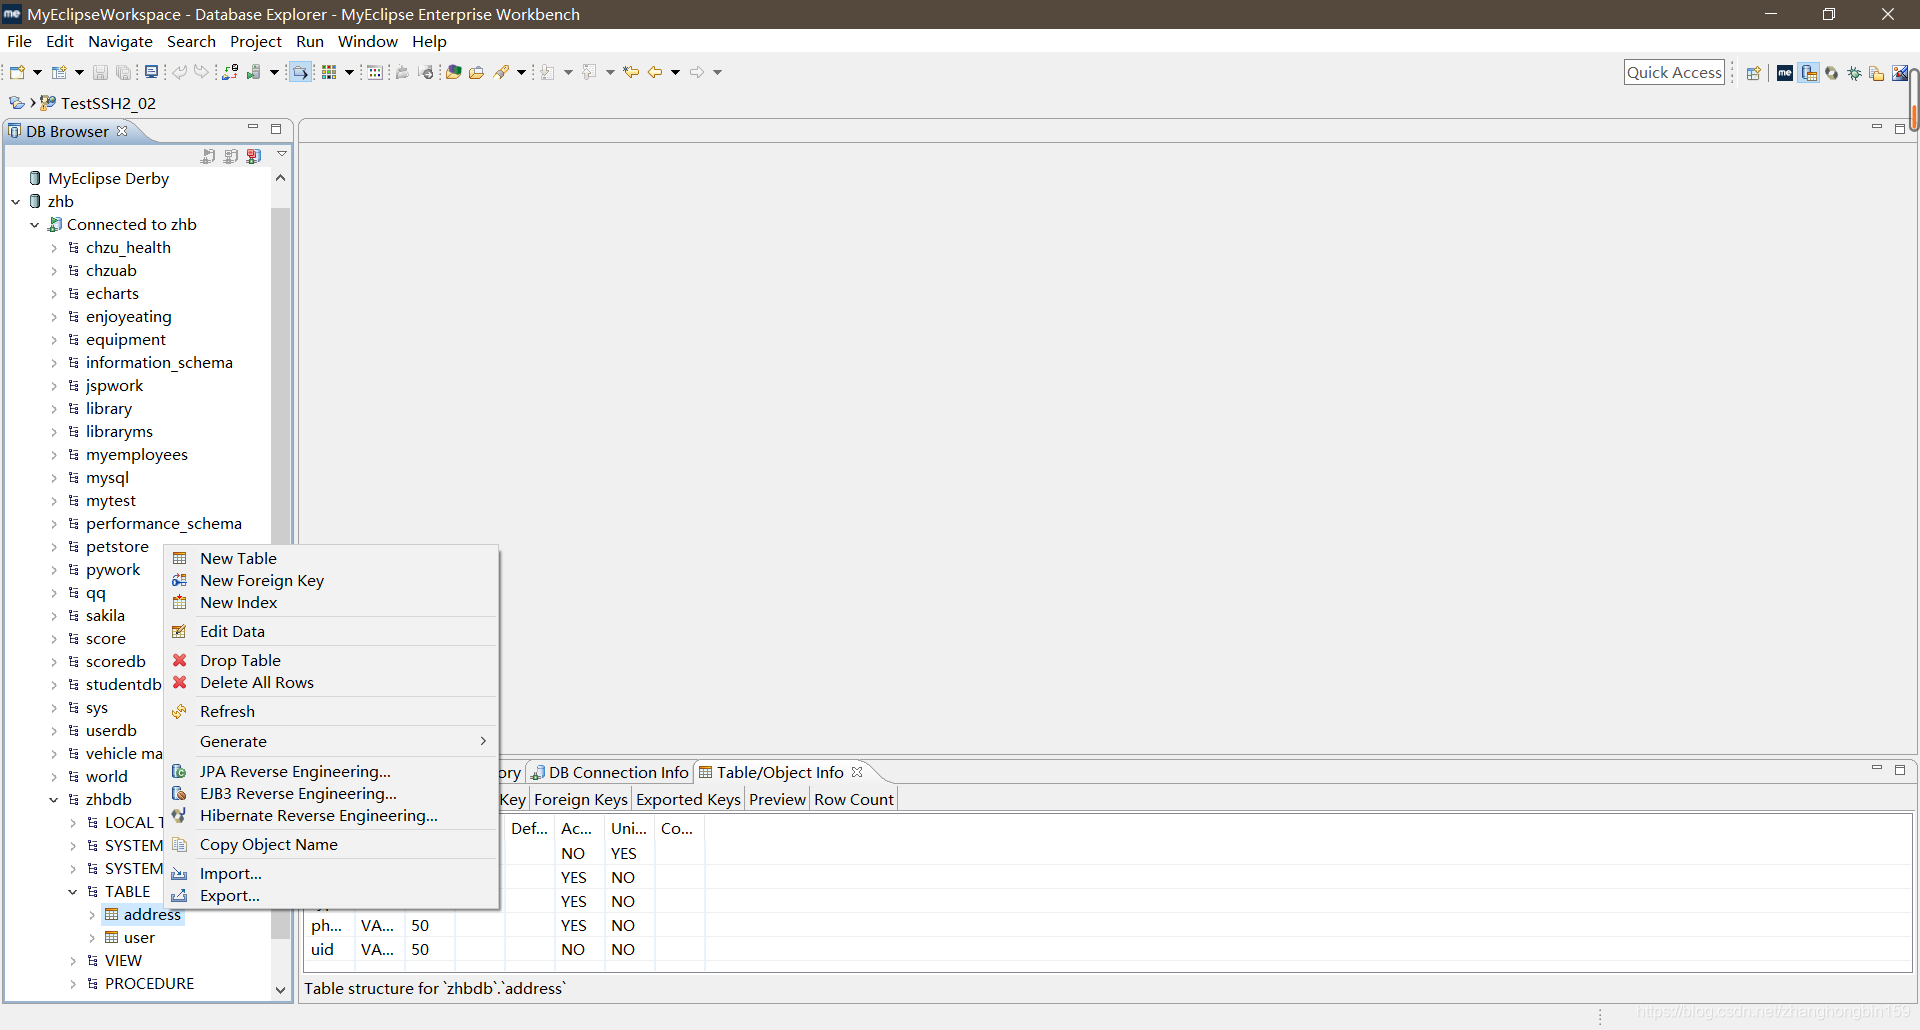The width and height of the screenshot is (1920, 1030).
Task: Select the PROCEDURE folder in tree
Action: tap(149, 984)
